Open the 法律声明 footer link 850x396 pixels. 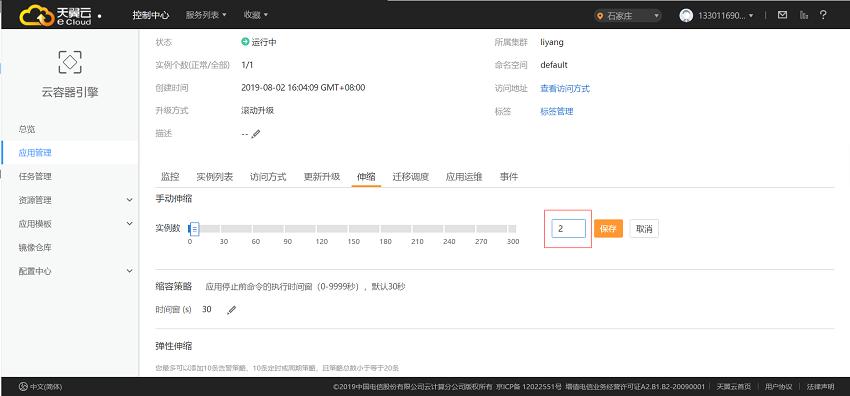[820, 387]
